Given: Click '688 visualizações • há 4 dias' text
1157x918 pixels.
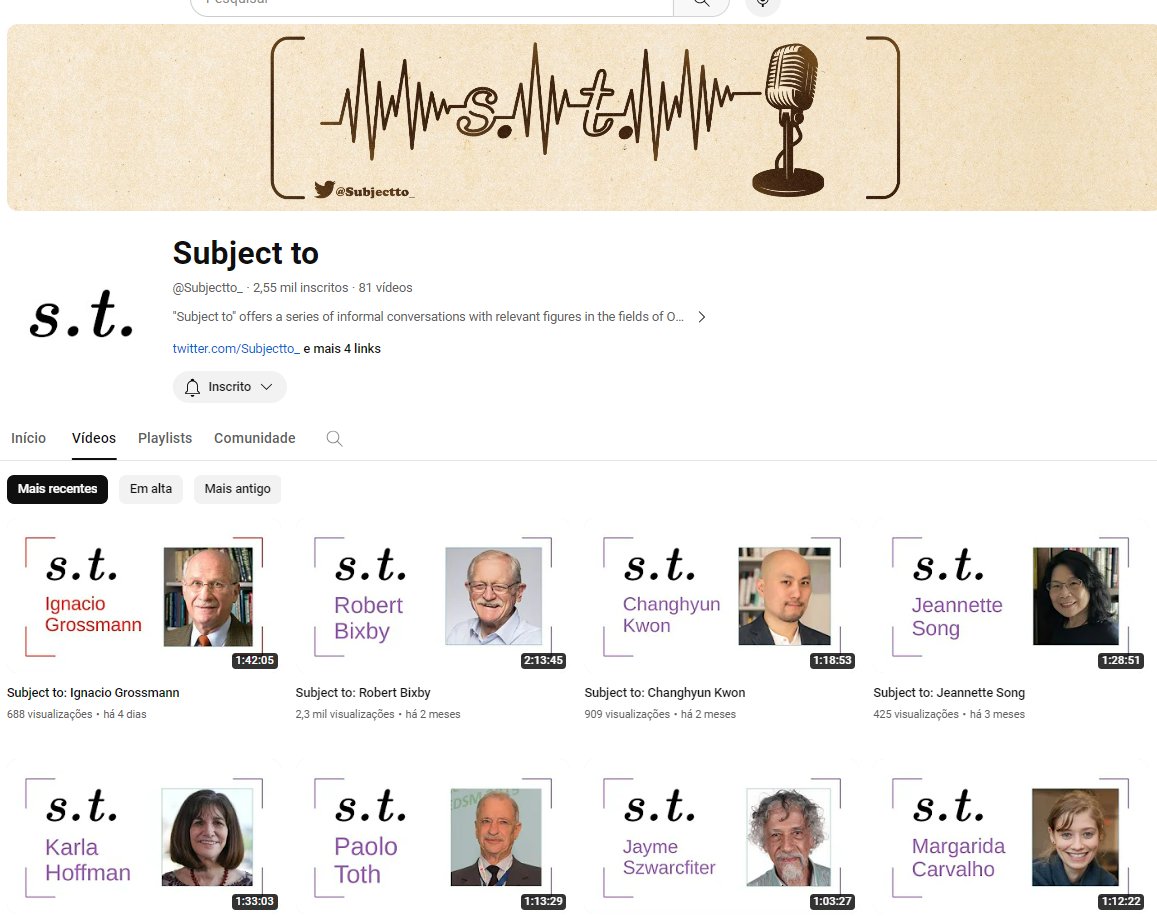Looking at the screenshot, I should point(77,714).
